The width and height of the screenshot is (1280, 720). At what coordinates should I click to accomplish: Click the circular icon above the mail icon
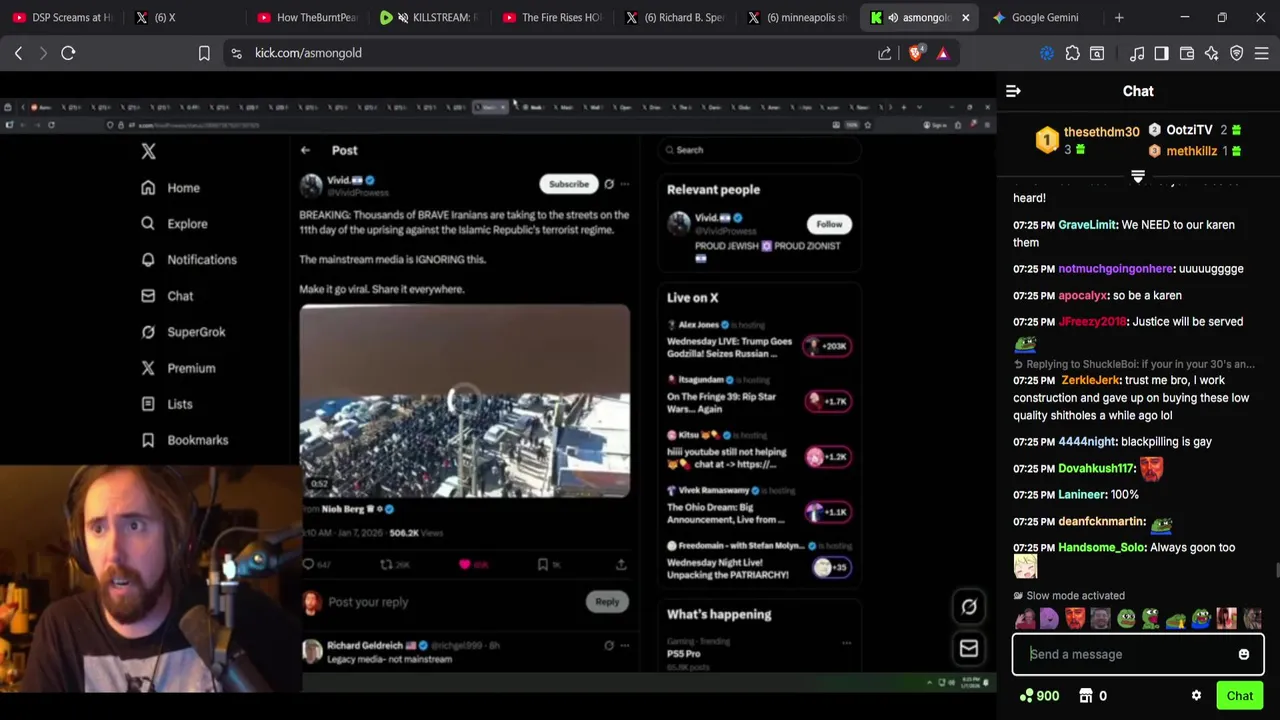pyautogui.click(x=969, y=606)
